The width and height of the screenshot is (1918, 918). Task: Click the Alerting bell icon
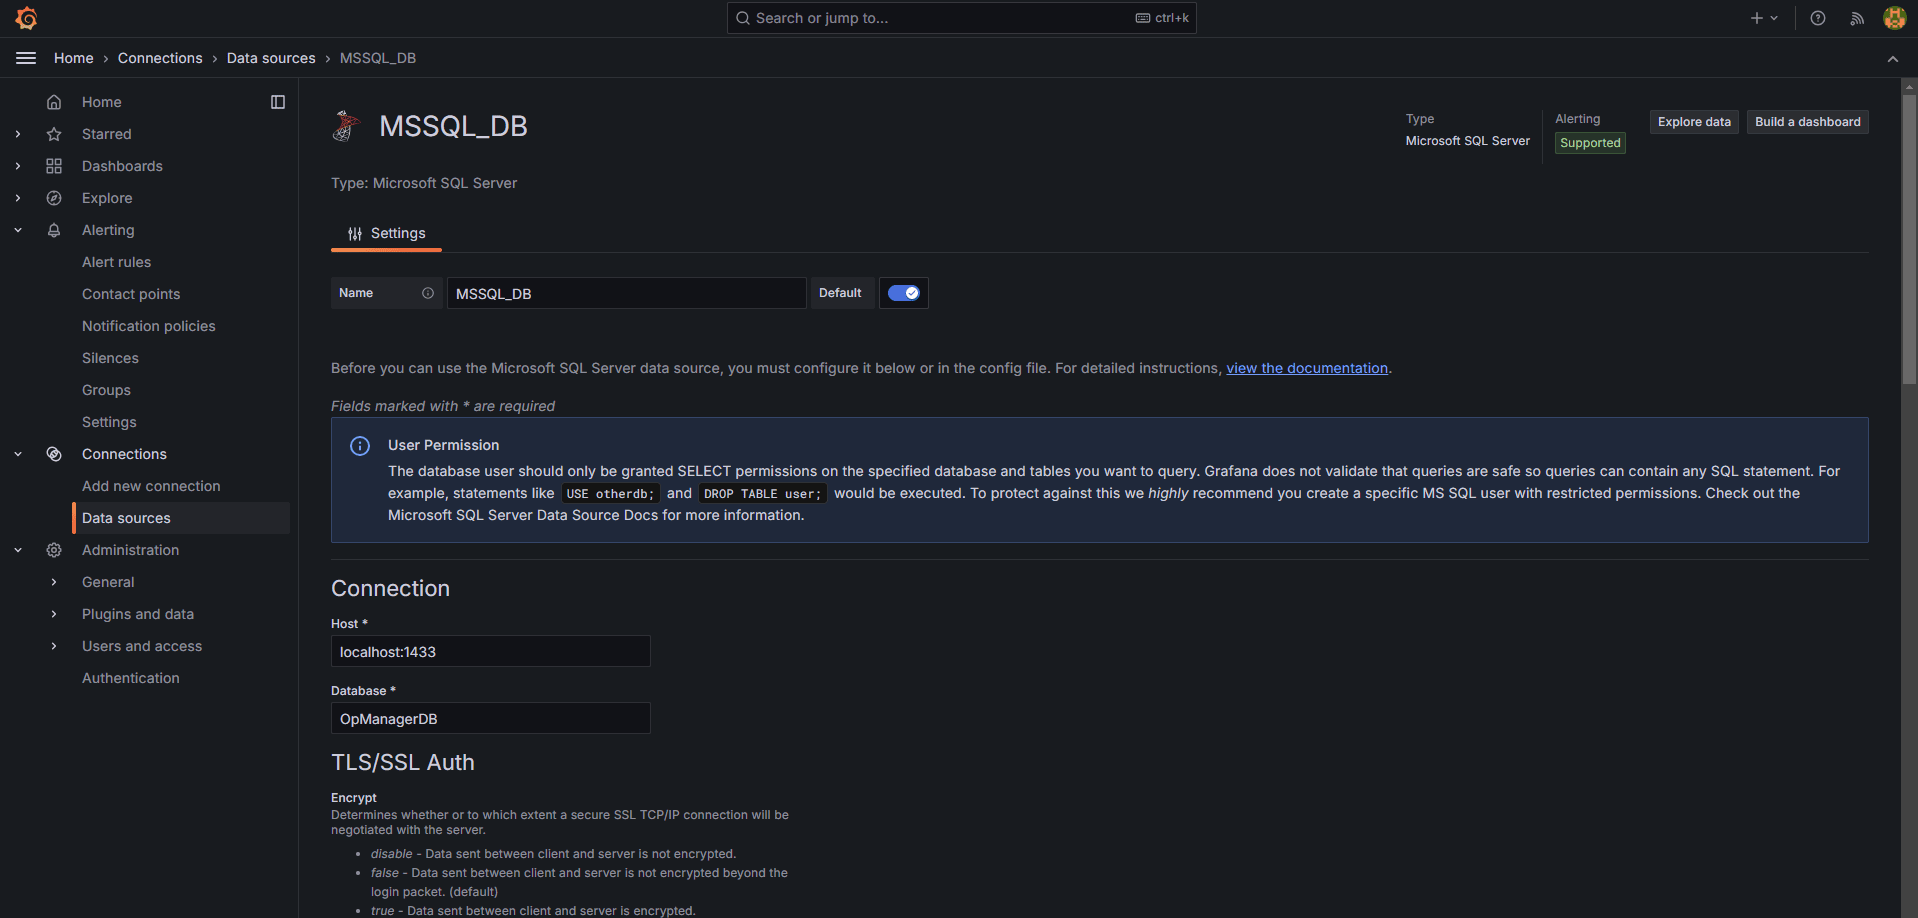coord(54,230)
